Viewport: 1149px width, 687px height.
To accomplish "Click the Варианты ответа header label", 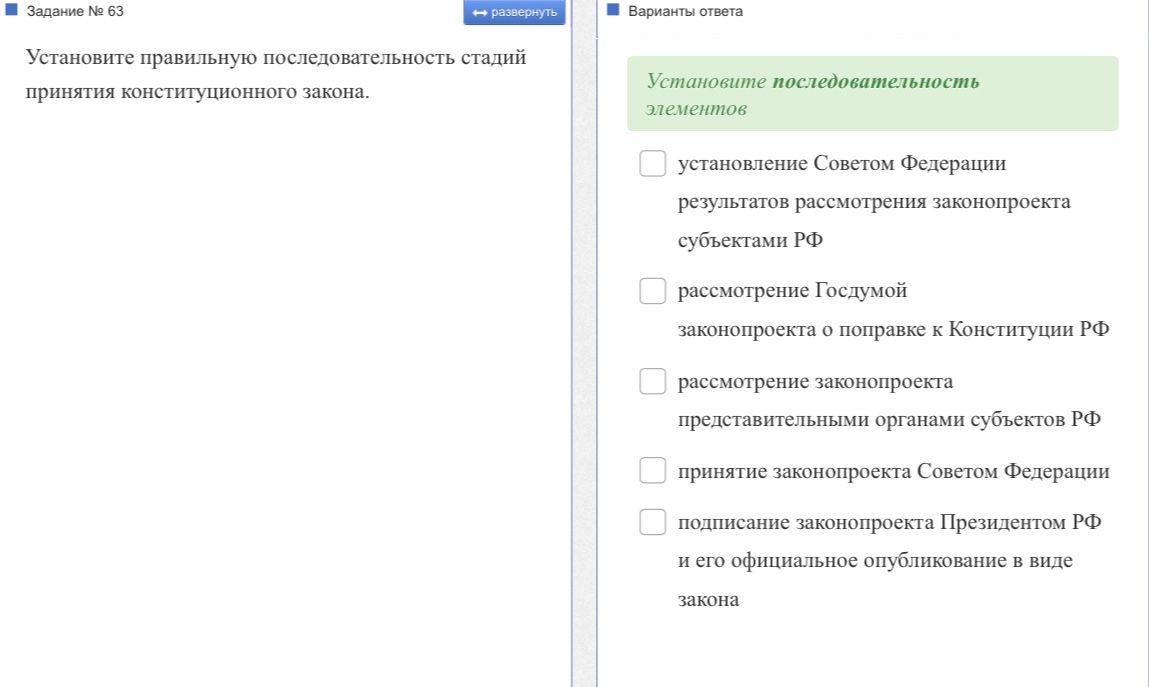I will [x=685, y=11].
